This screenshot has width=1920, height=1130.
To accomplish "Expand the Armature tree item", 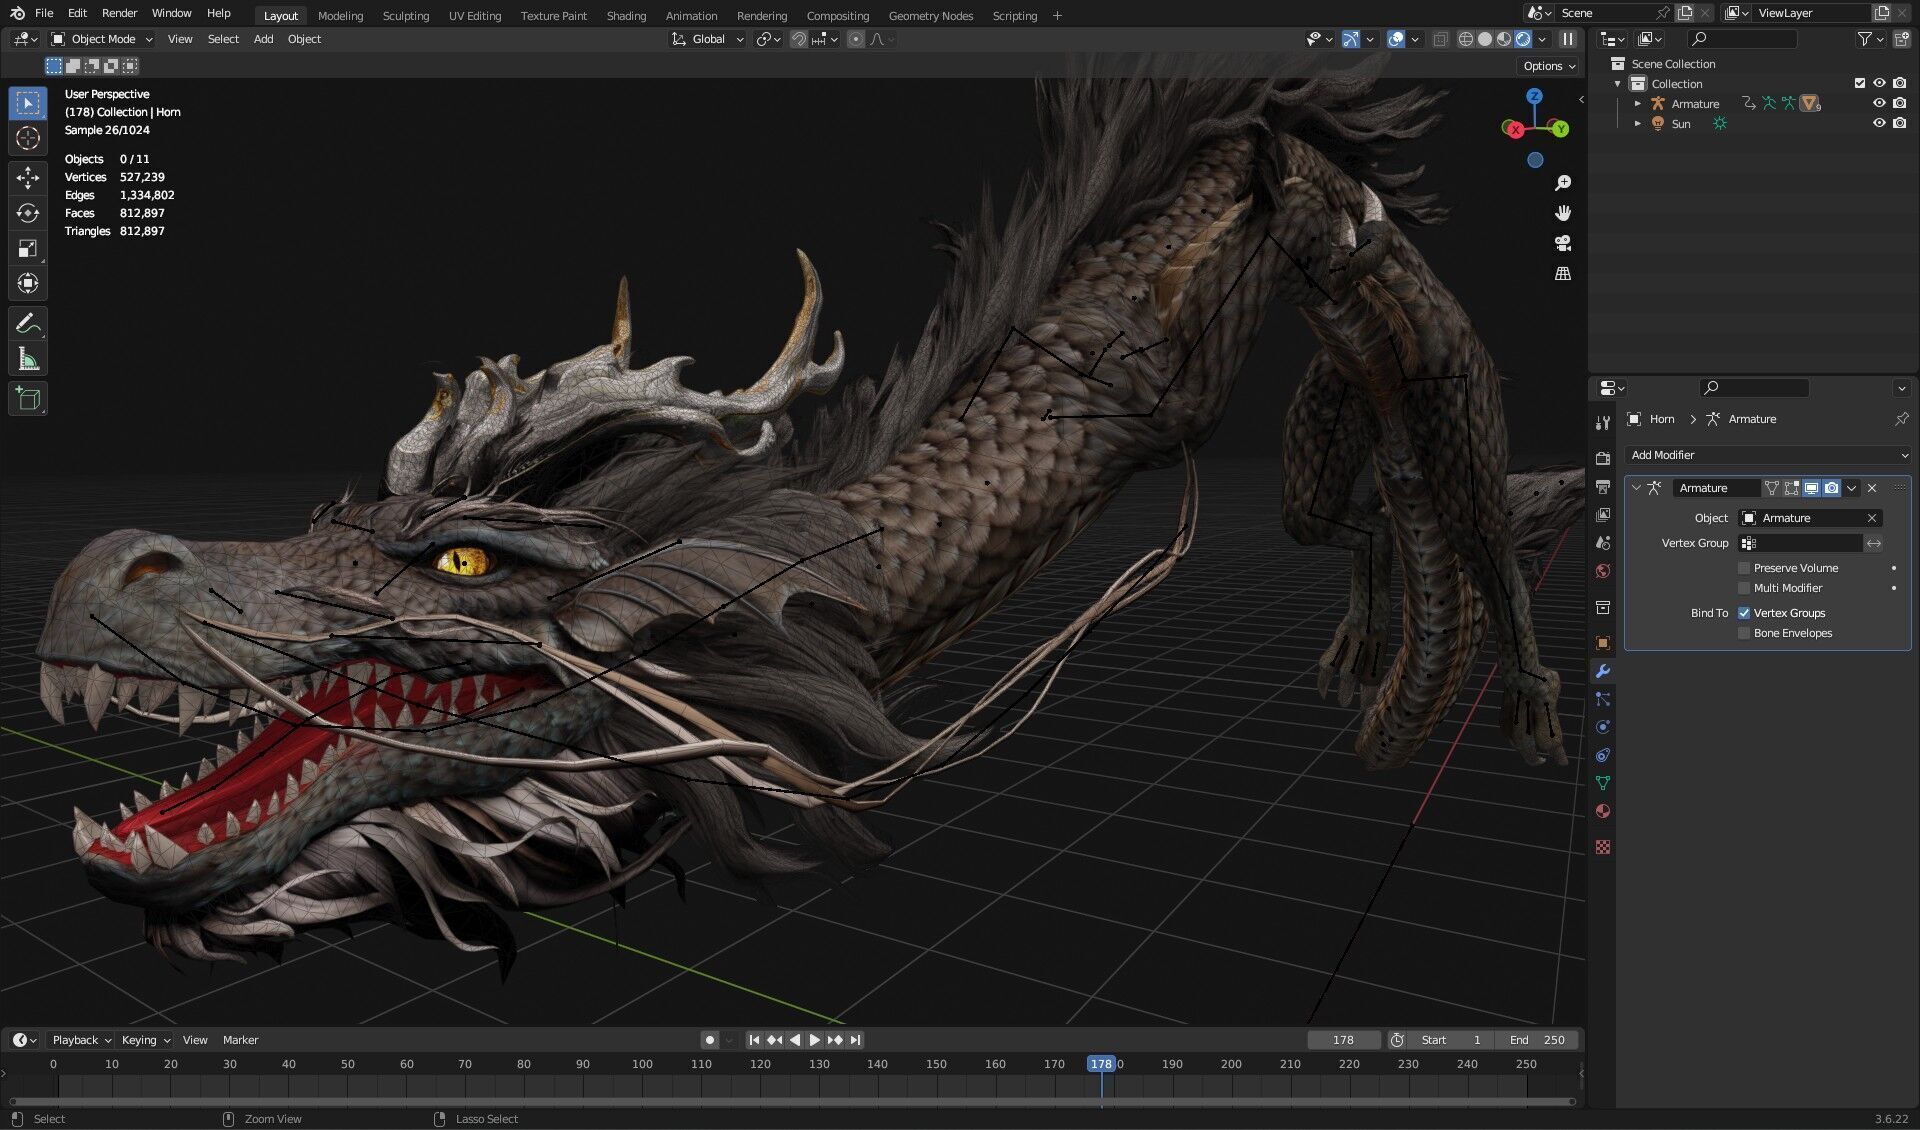I will [x=1638, y=103].
